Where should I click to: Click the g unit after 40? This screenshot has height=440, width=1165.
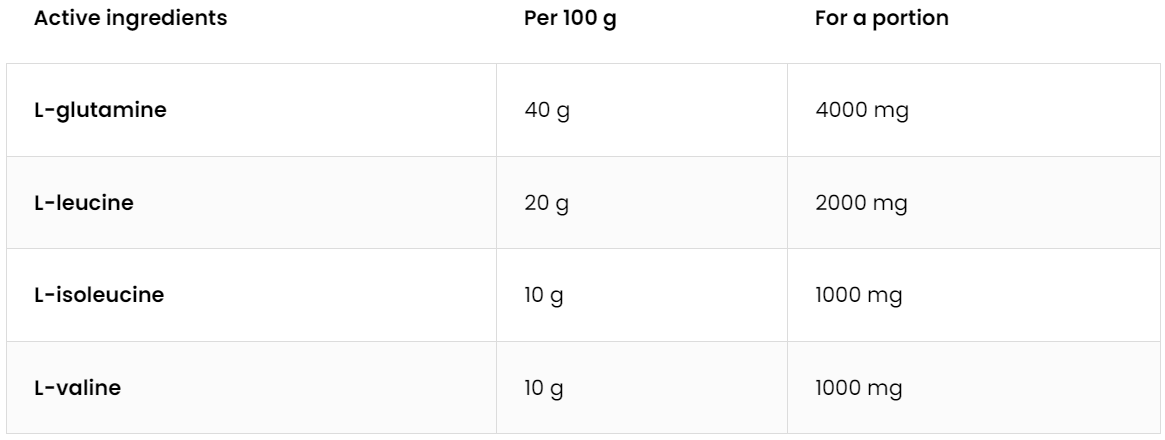[x=562, y=111]
